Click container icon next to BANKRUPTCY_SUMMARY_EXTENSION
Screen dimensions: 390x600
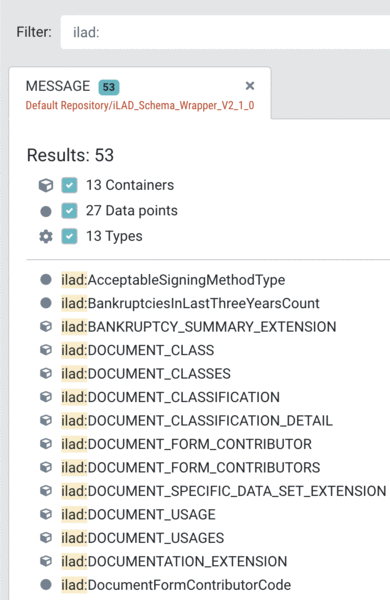[46, 326]
